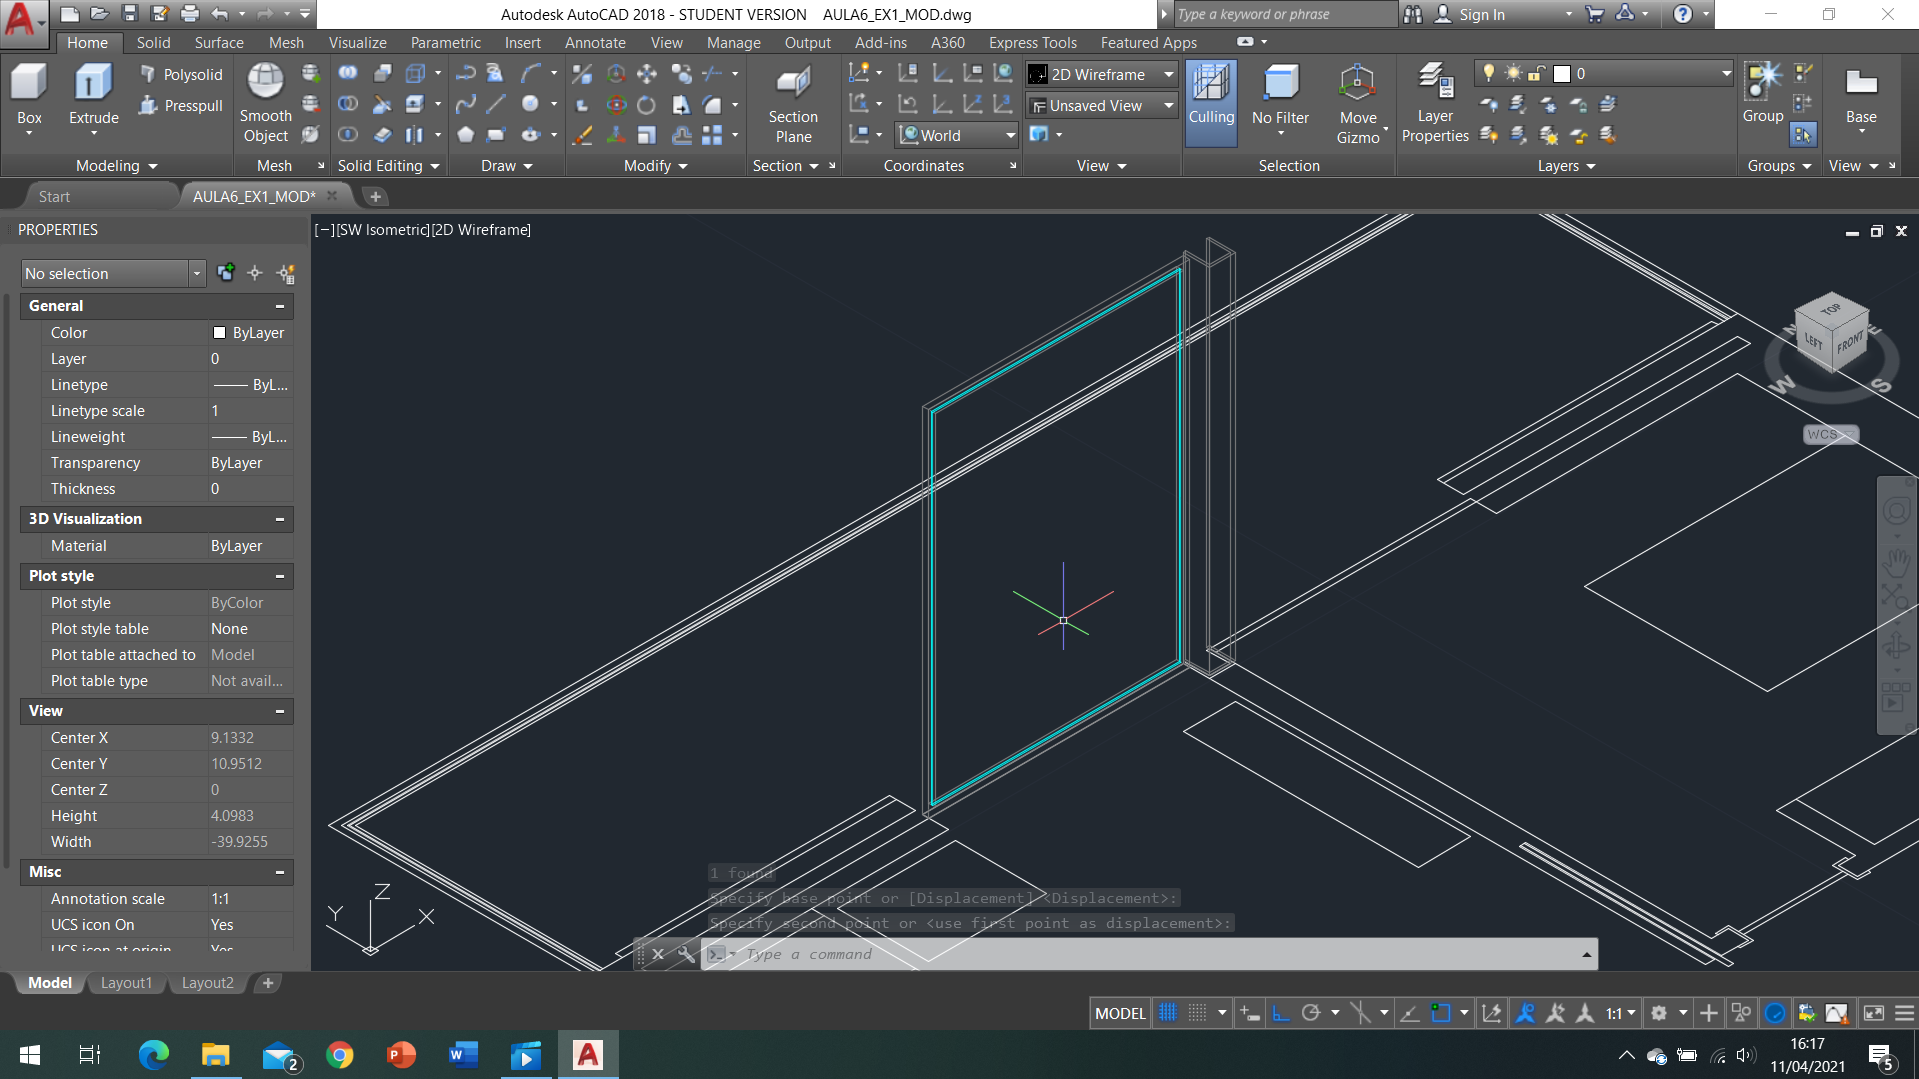The width and height of the screenshot is (1919, 1079).
Task: Click the Polysolid button
Action: click(x=181, y=75)
